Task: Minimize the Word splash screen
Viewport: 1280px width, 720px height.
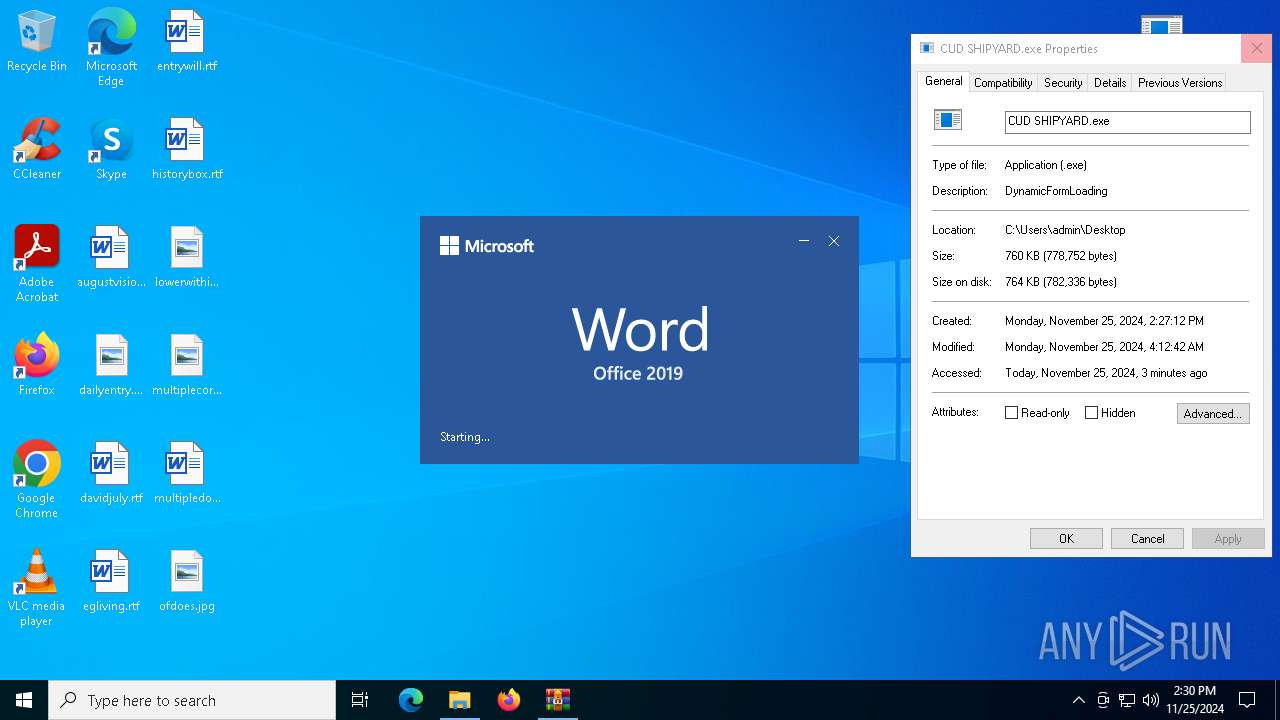Action: pyautogui.click(x=804, y=241)
